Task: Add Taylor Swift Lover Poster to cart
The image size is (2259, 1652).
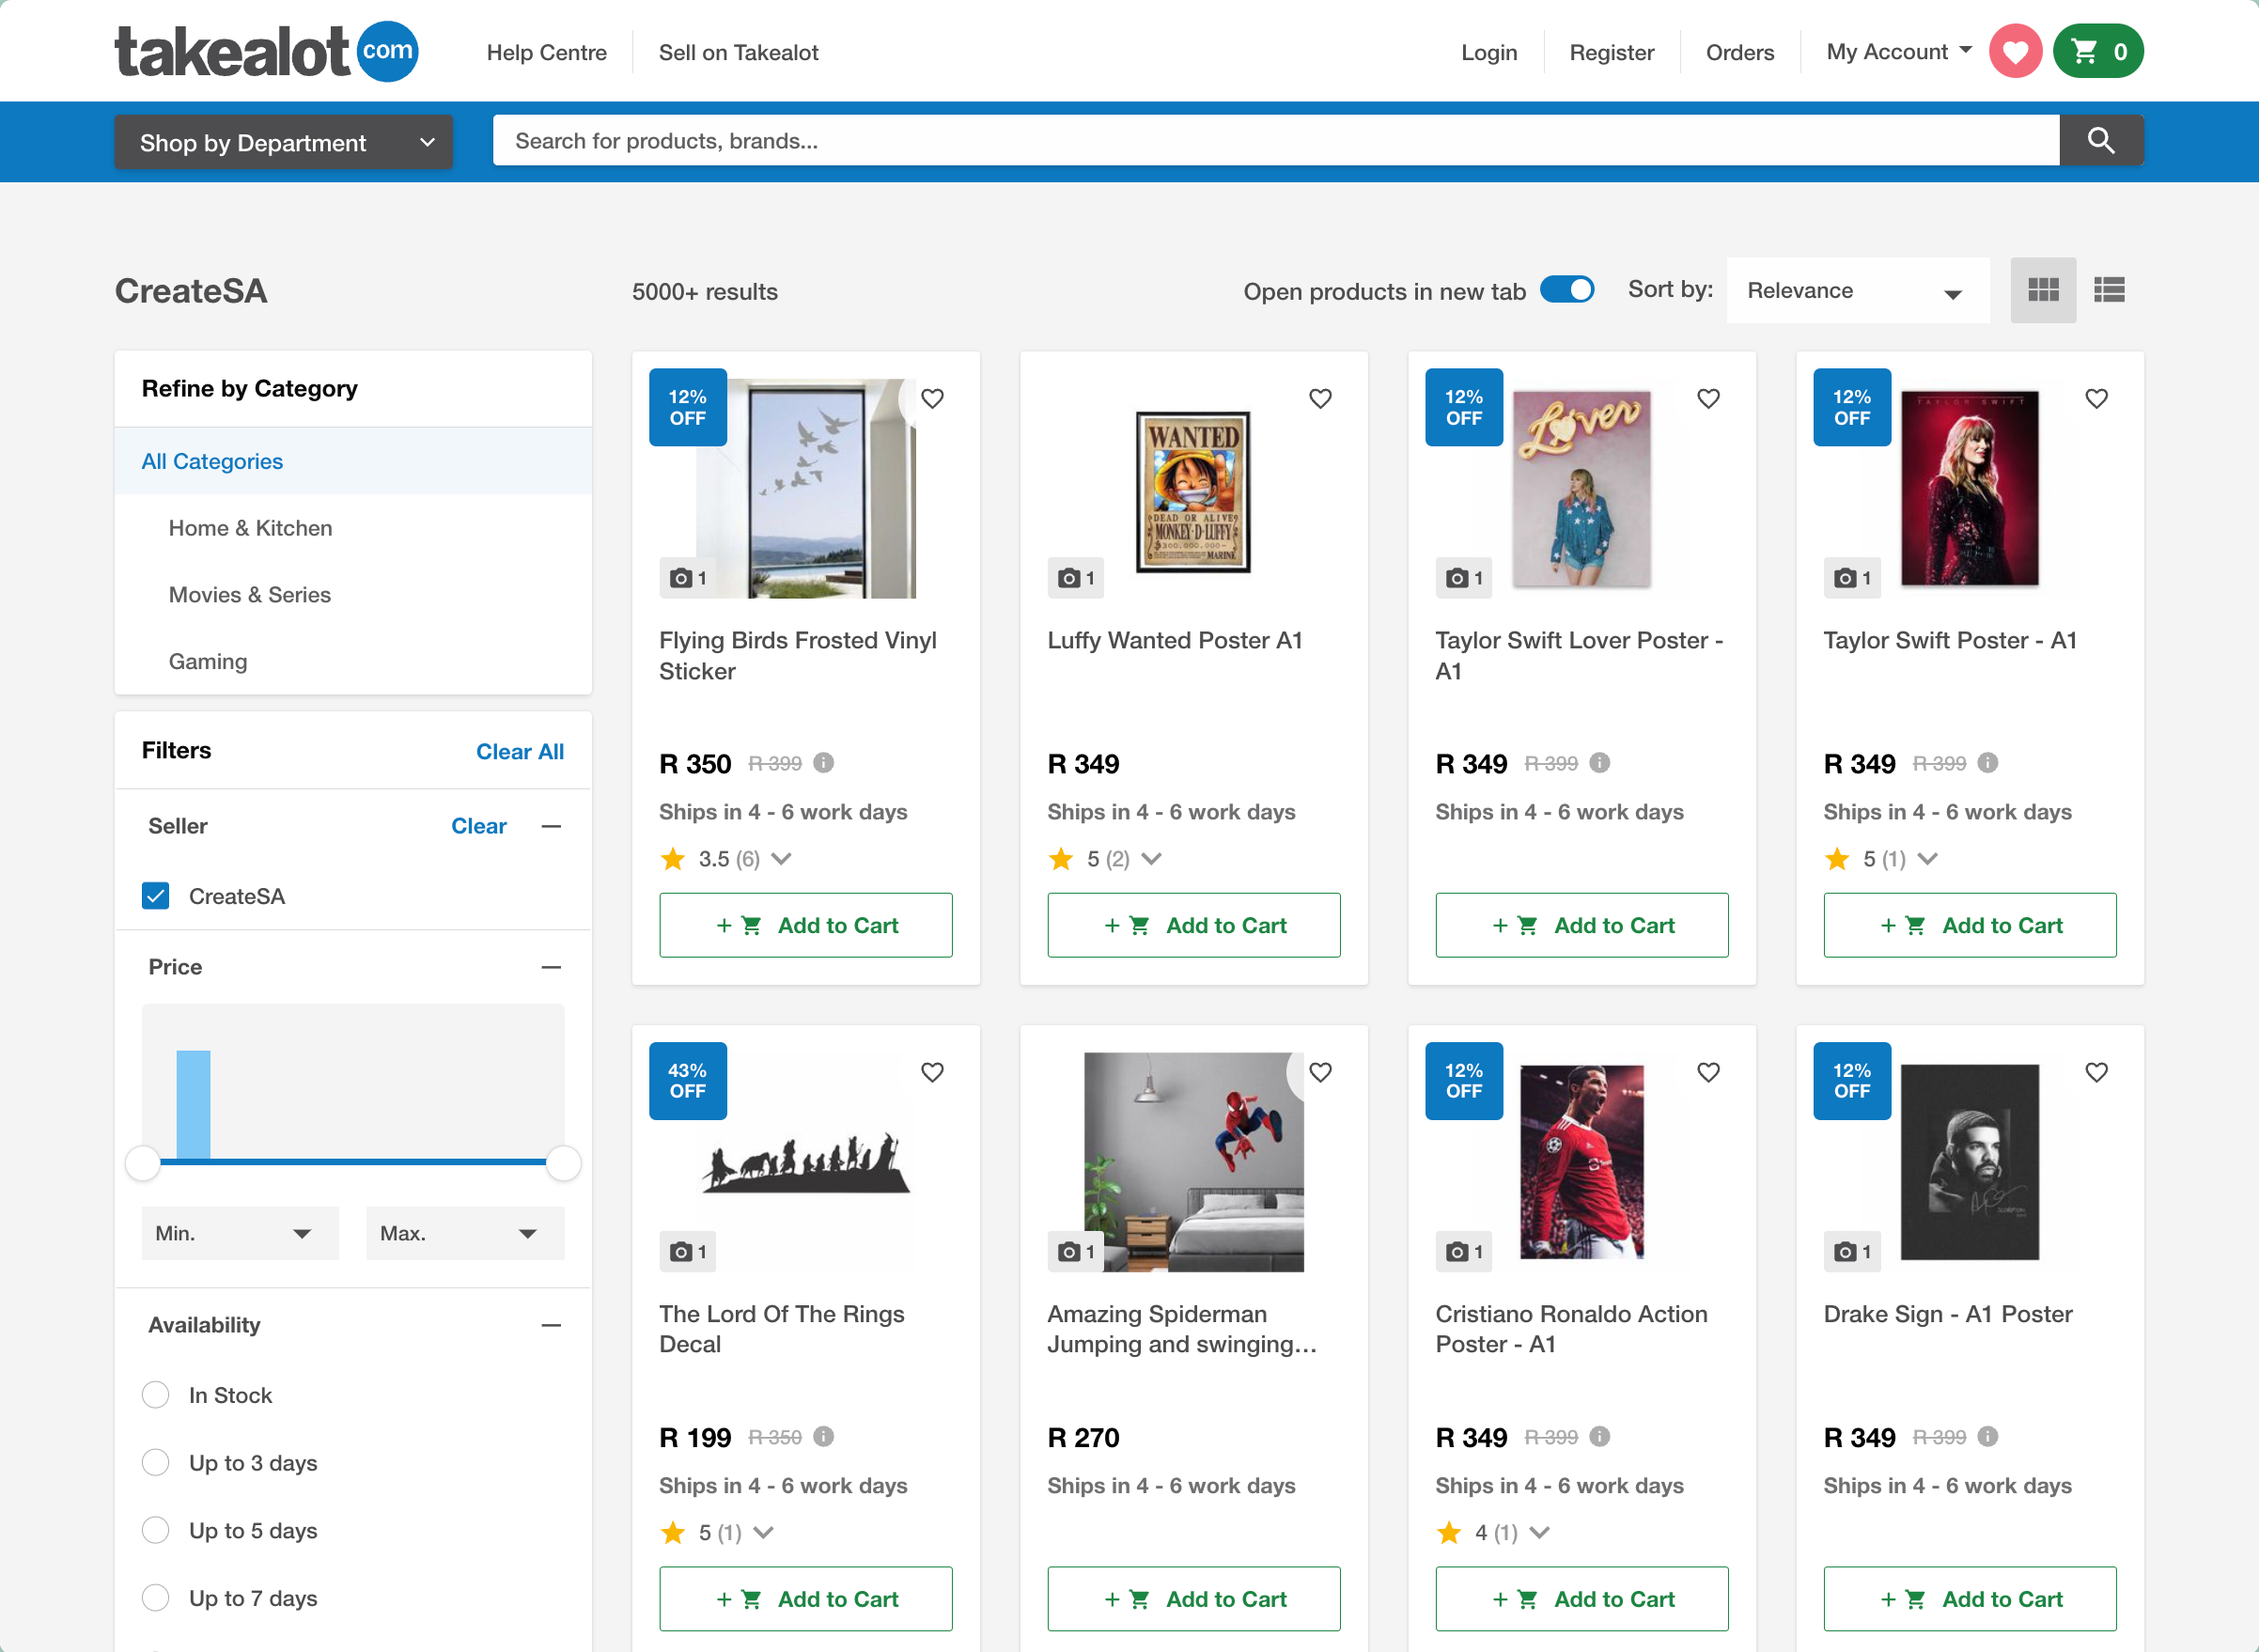Action: click(x=1581, y=925)
